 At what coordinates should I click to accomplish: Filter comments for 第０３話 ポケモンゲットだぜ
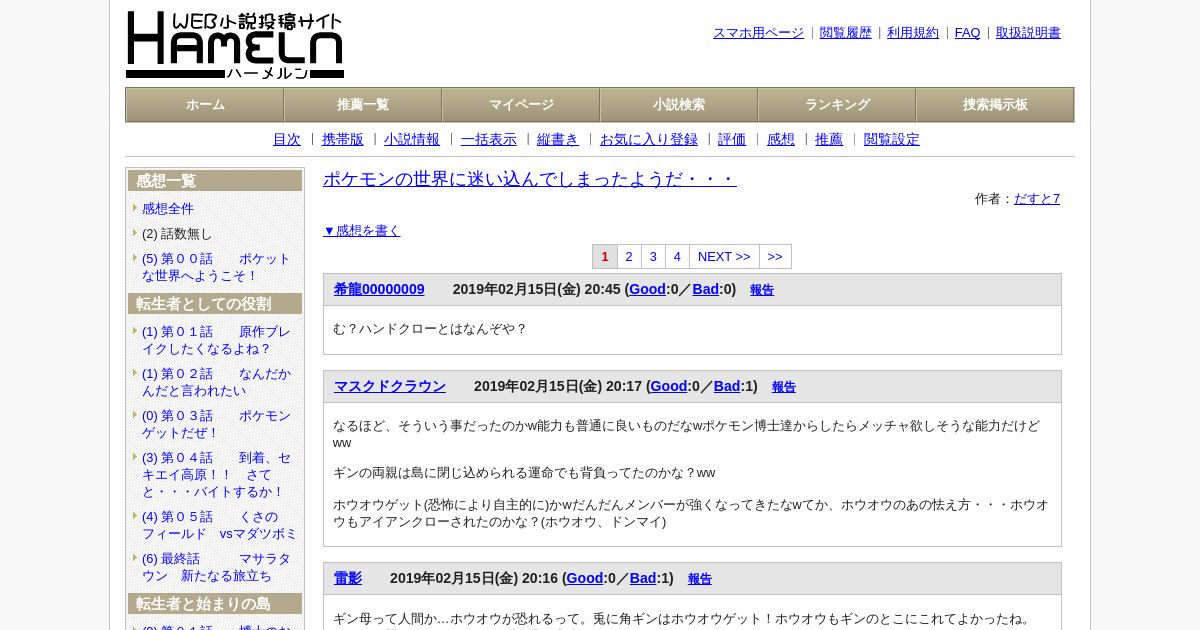[x=216, y=424]
